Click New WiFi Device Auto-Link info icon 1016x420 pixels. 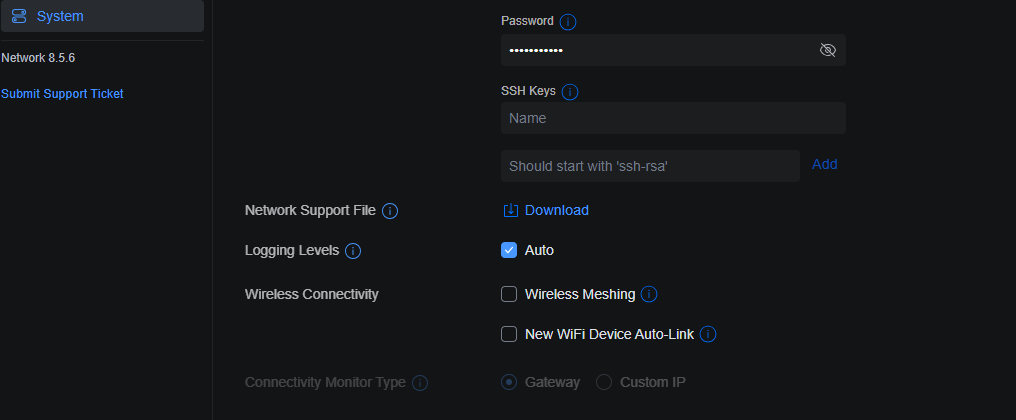pyautogui.click(x=708, y=334)
